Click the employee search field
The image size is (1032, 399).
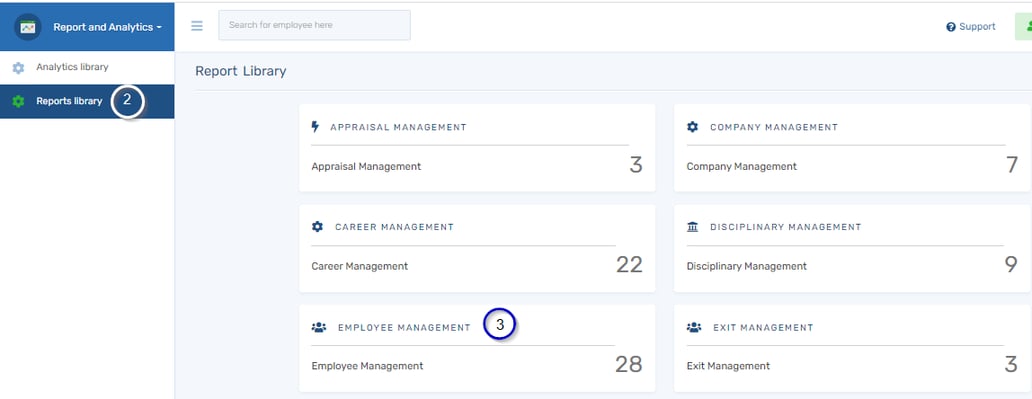click(315, 25)
